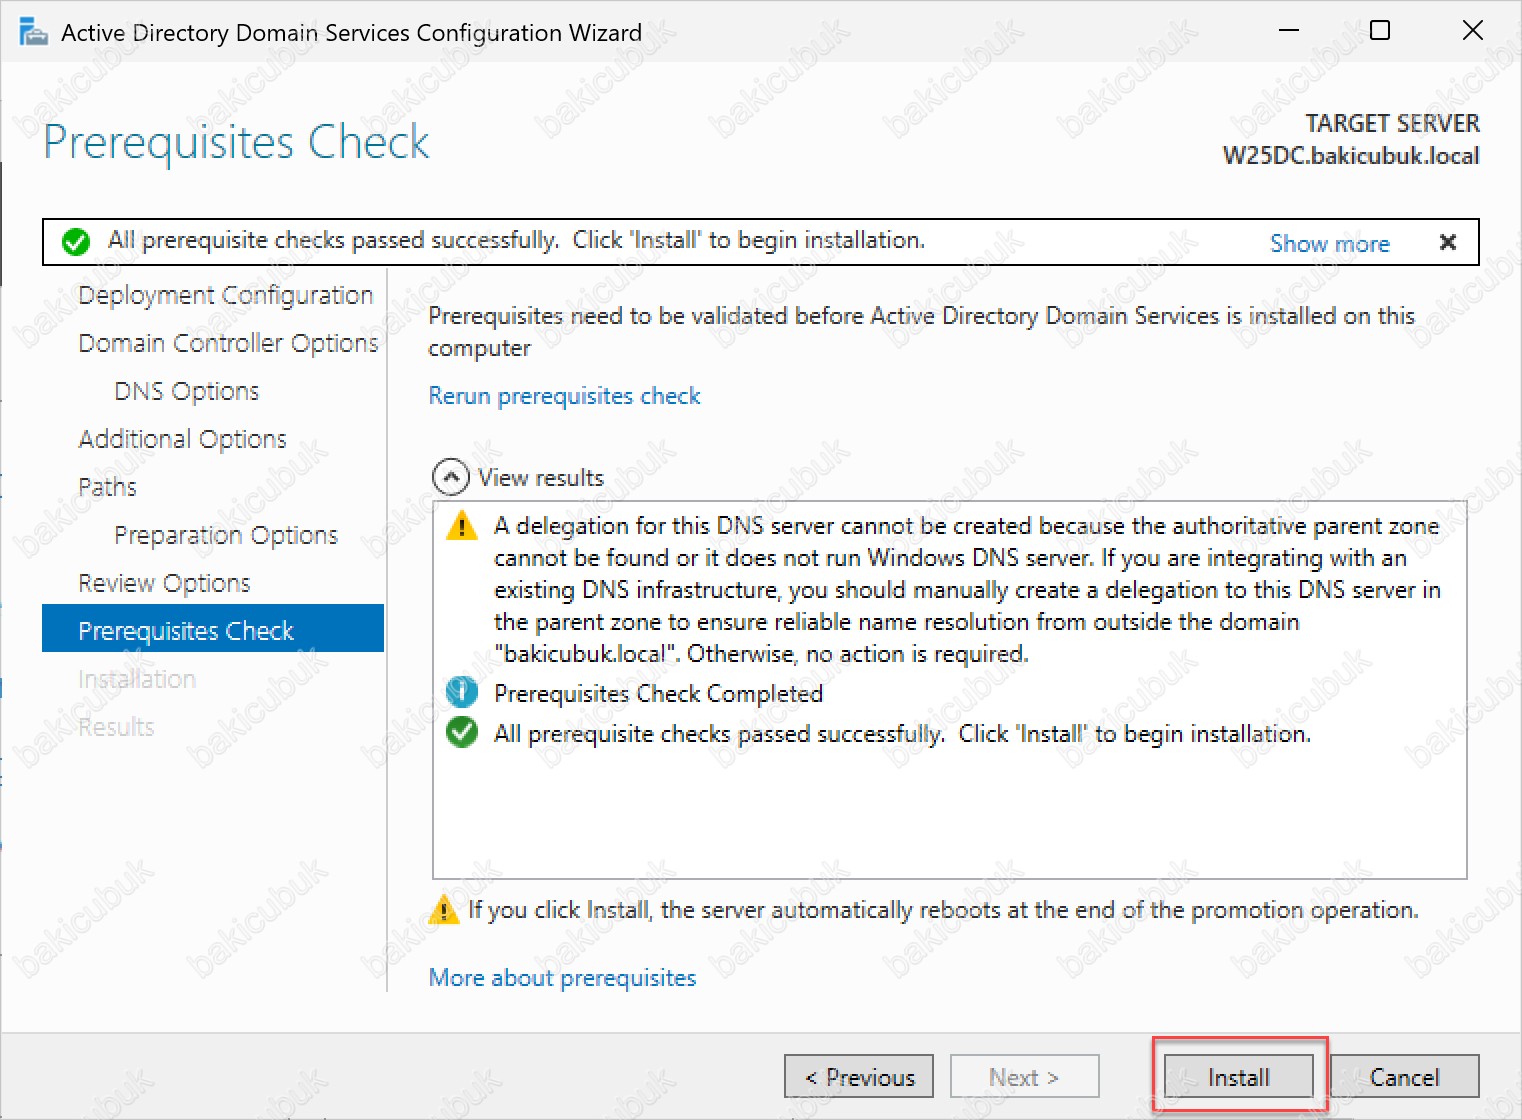The height and width of the screenshot is (1120, 1522).
Task: Maximize the wizard window
Action: (x=1380, y=31)
